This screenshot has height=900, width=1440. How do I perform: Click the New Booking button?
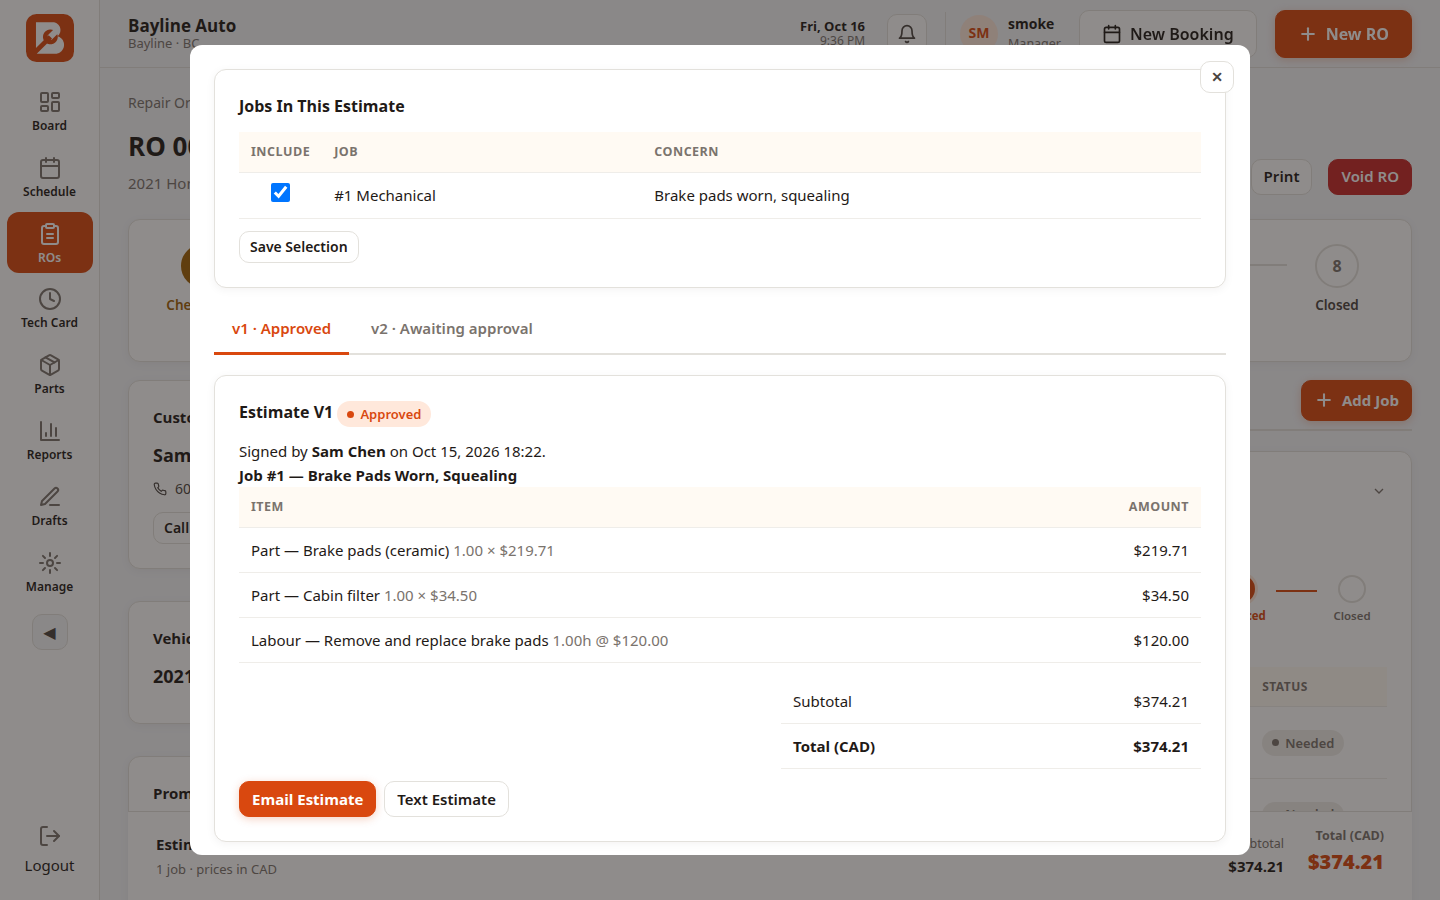point(1168,34)
